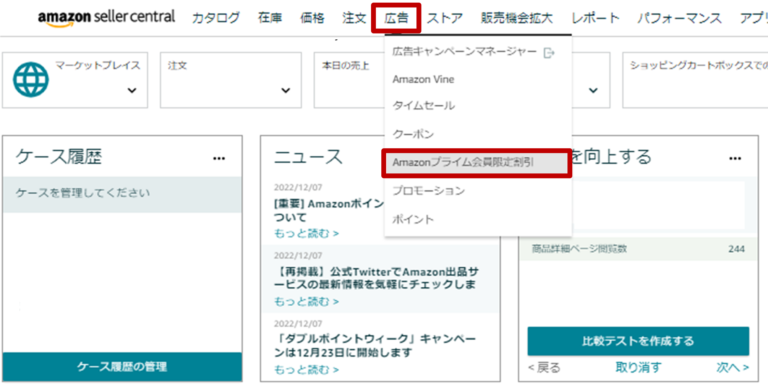Viewport: 768px width, 392px height.
Task: Open the 広告 menu in navigation bar
Action: [396, 19]
